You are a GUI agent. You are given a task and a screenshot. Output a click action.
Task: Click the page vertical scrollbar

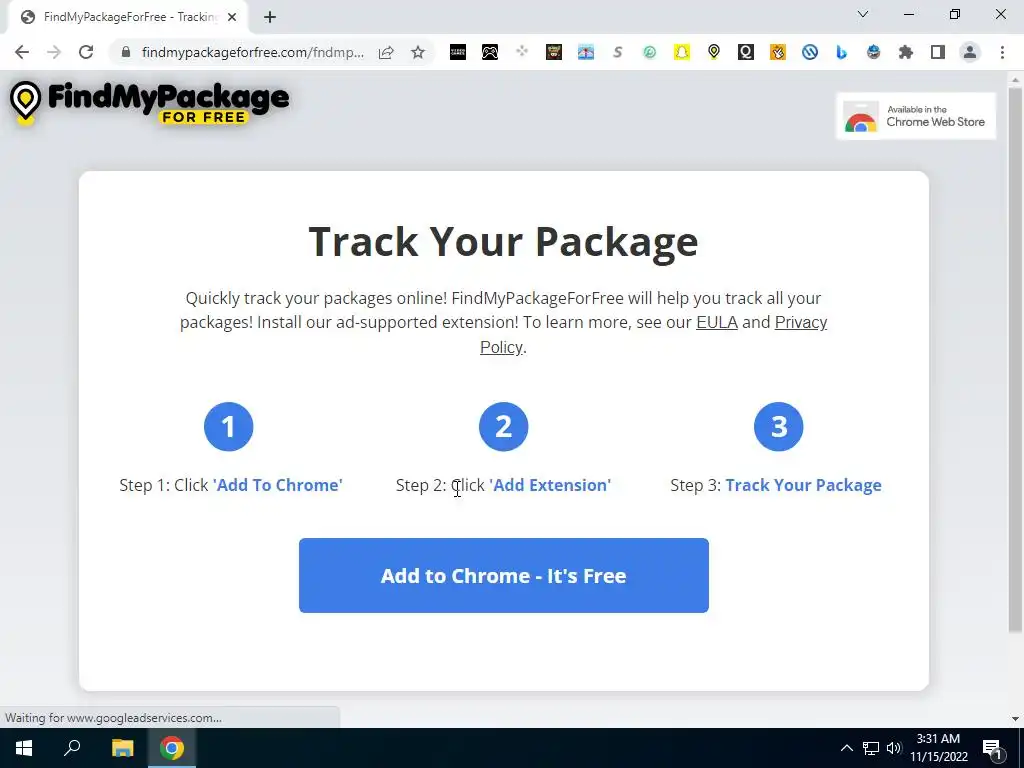pyautogui.click(x=1015, y=358)
